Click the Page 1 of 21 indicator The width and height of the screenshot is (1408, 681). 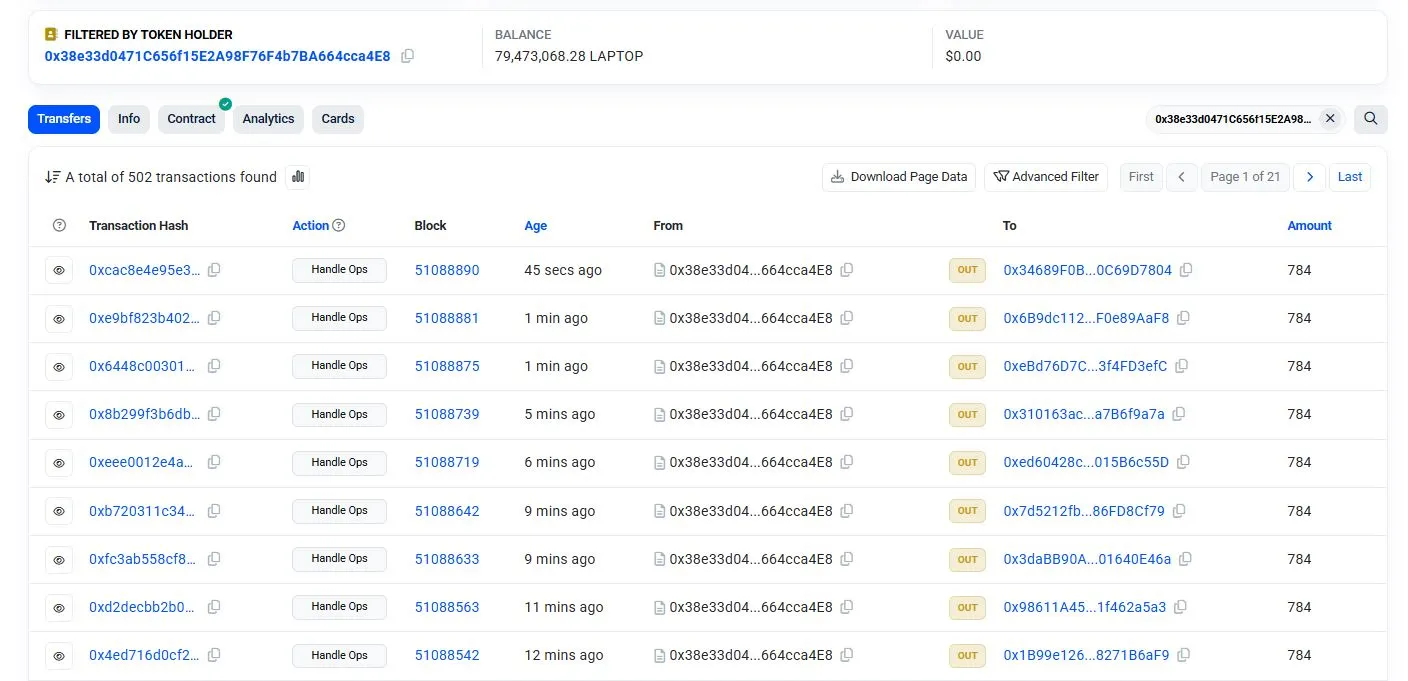[1245, 177]
